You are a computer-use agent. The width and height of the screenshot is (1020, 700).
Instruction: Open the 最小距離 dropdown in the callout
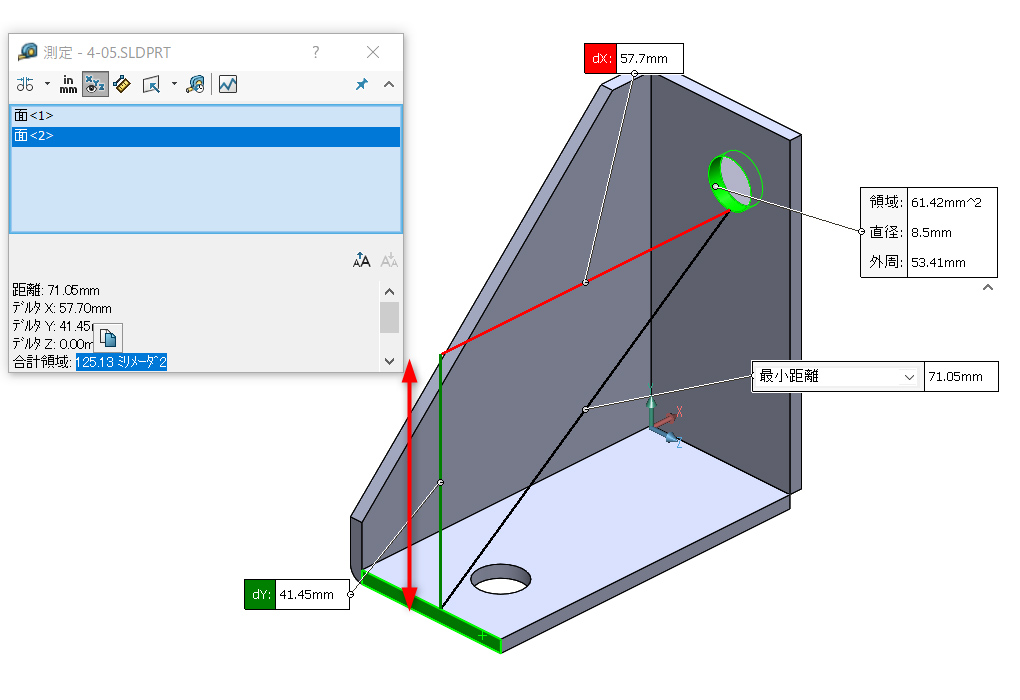click(x=909, y=377)
